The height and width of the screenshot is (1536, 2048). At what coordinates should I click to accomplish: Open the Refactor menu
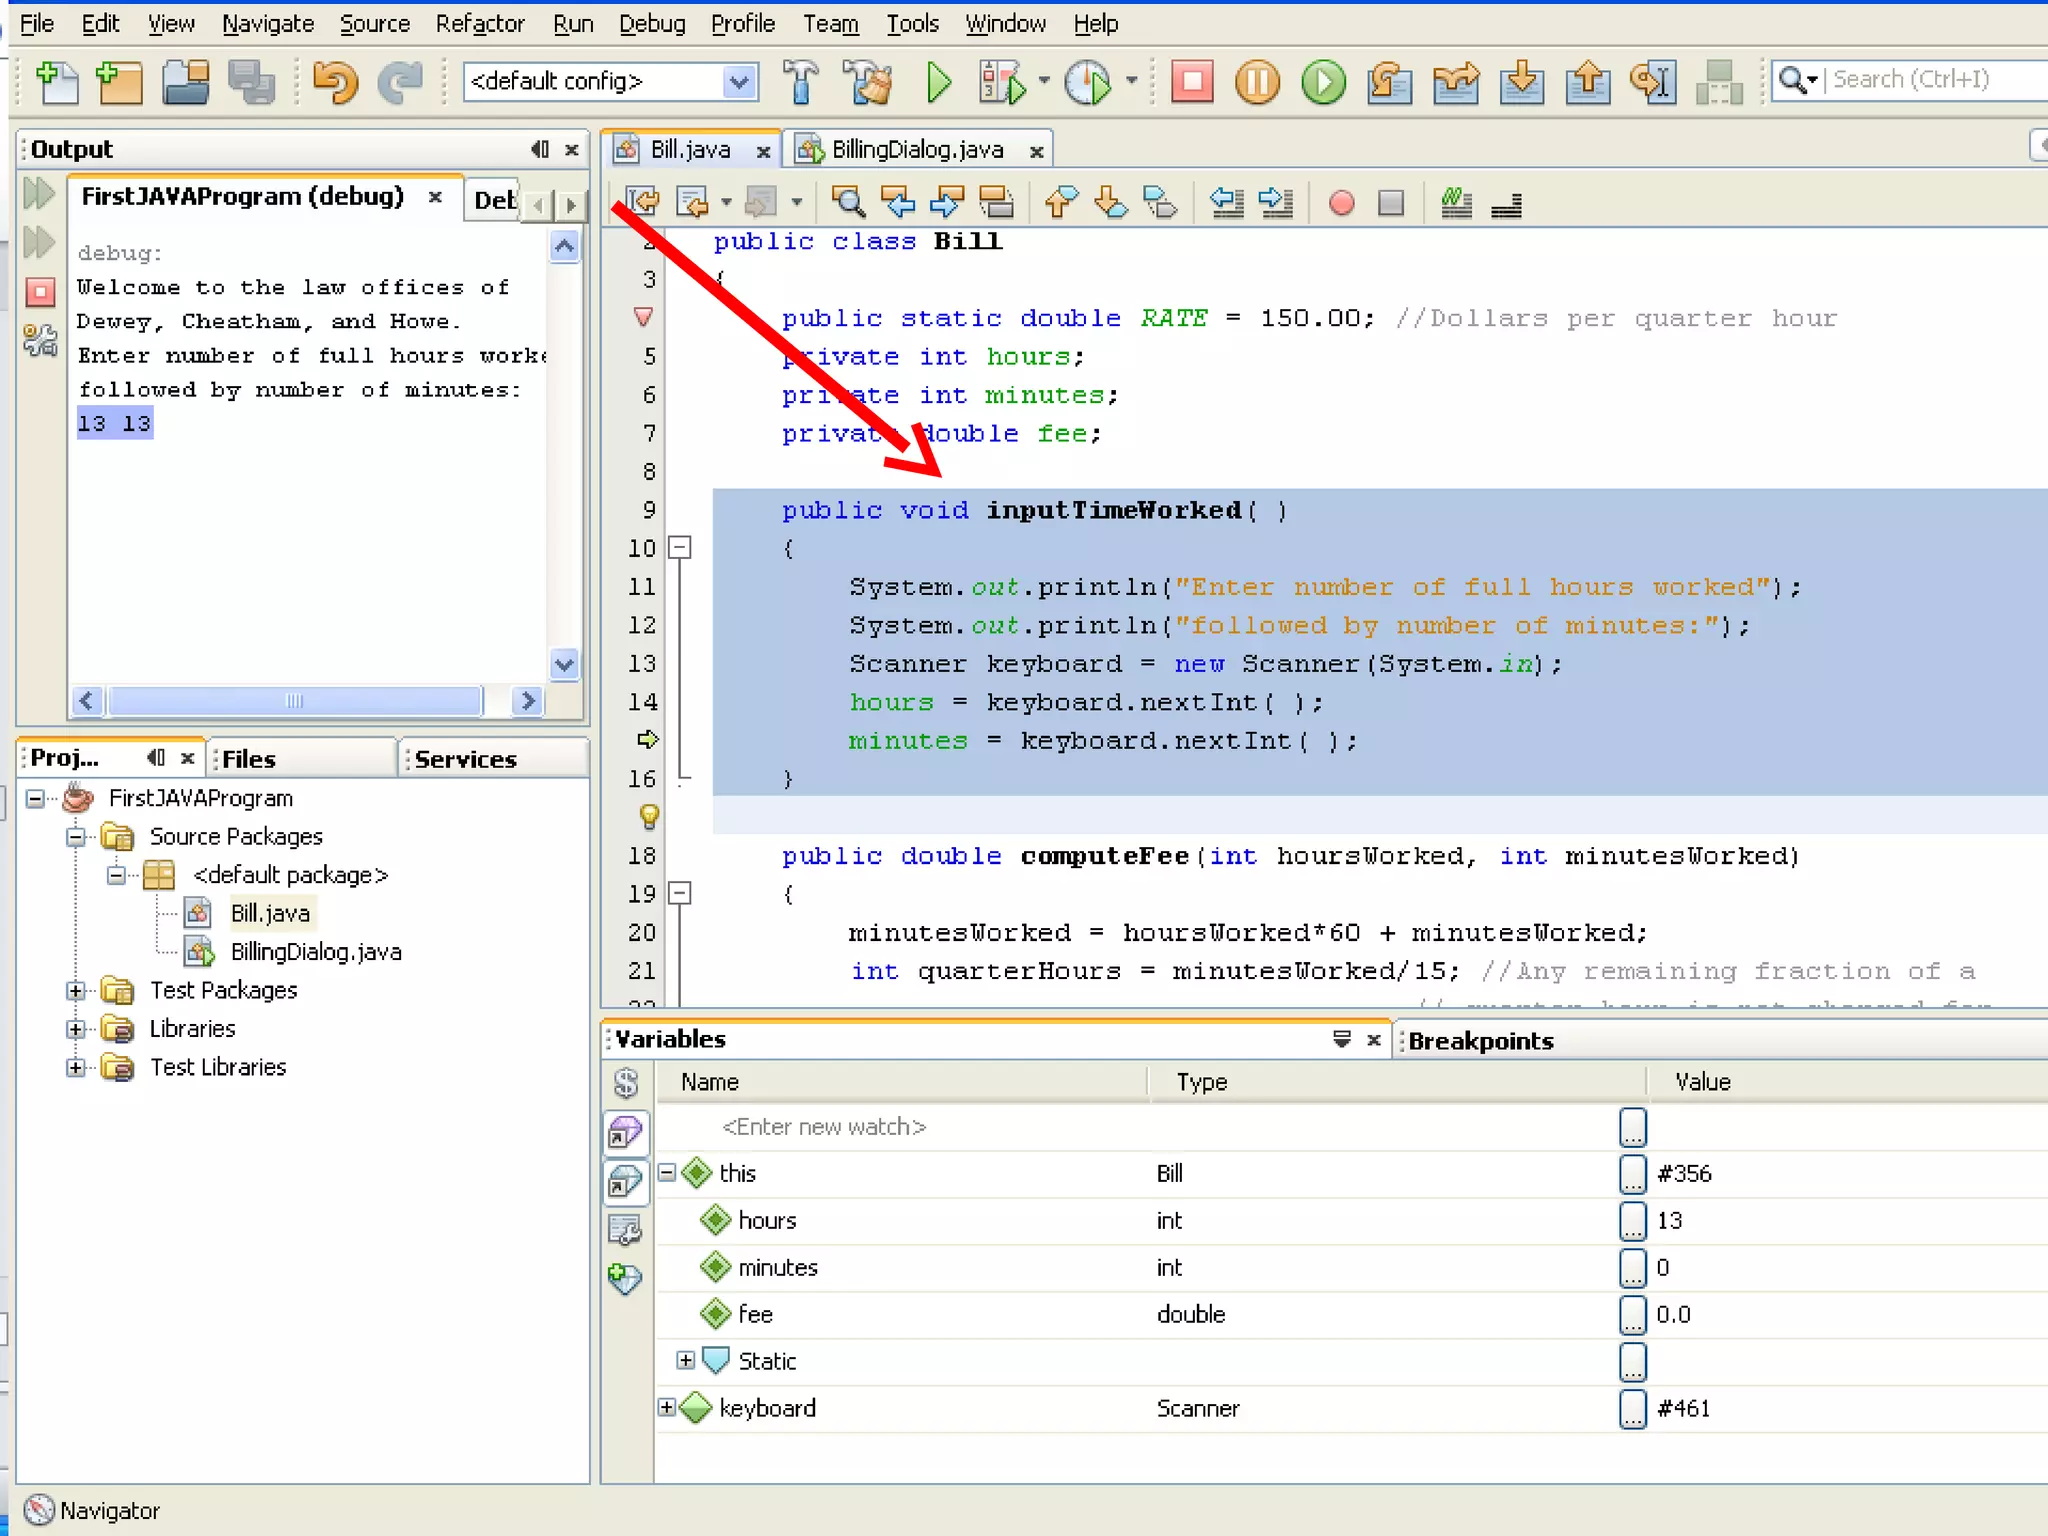click(479, 23)
